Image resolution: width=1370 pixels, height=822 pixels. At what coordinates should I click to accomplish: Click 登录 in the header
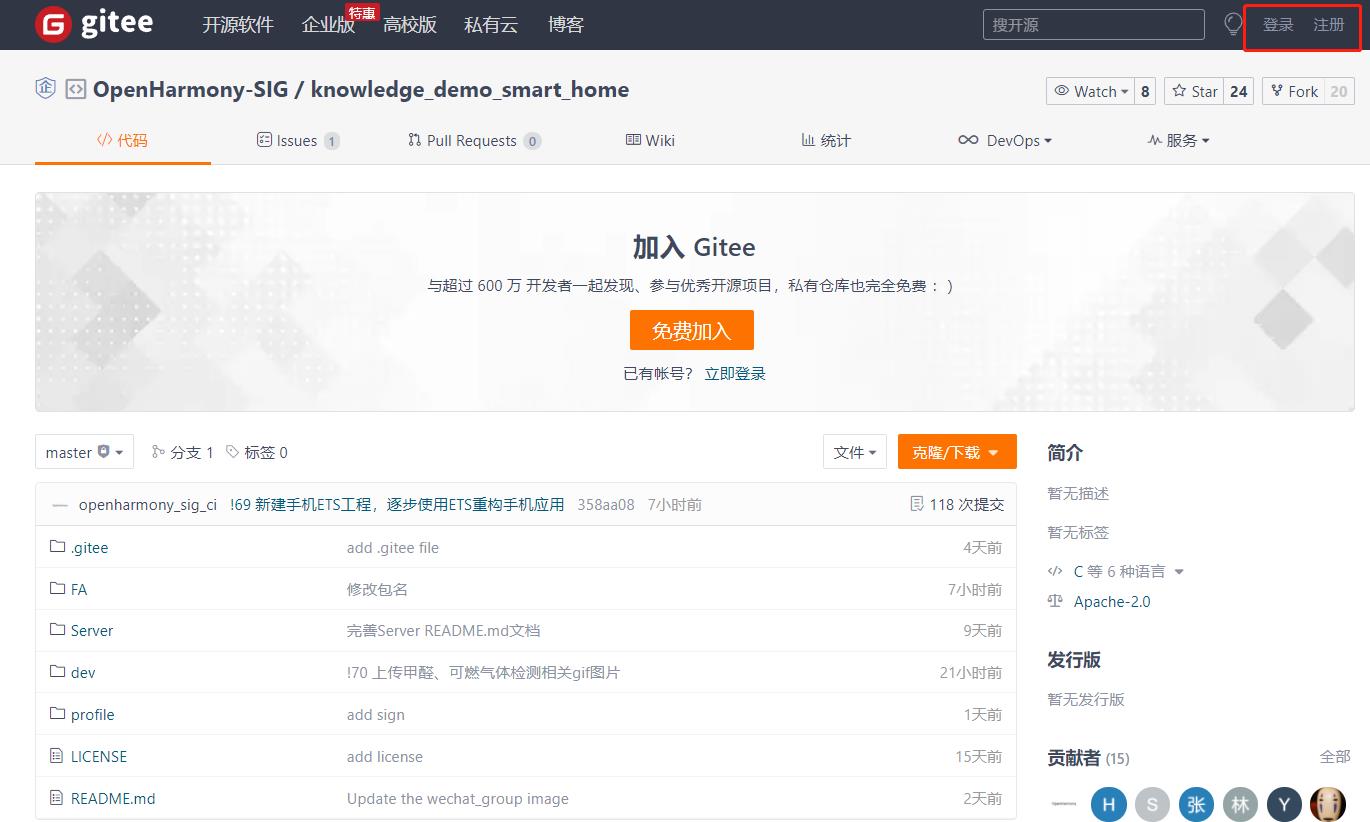(1278, 25)
